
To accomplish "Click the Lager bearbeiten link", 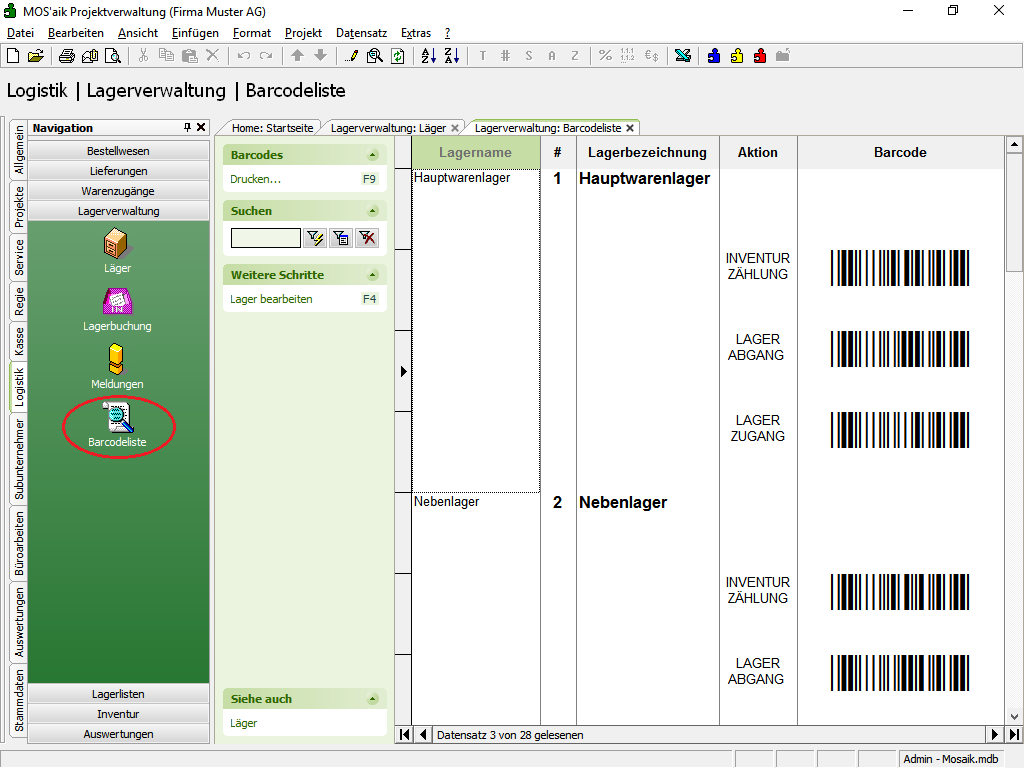I will [x=271, y=299].
